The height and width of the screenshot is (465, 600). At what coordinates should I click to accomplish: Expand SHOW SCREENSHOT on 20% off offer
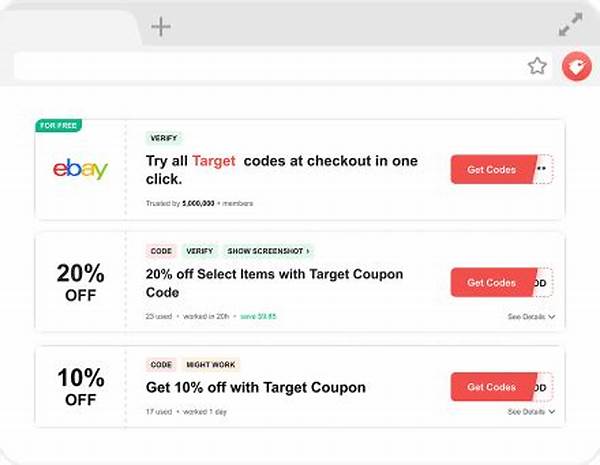point(267,251)
